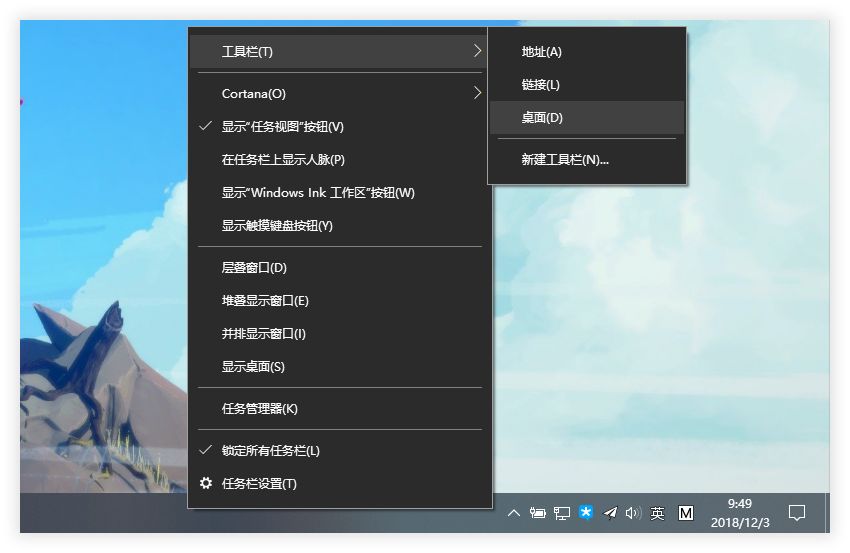Open 任务管理器(K)

tap(340, 409)
